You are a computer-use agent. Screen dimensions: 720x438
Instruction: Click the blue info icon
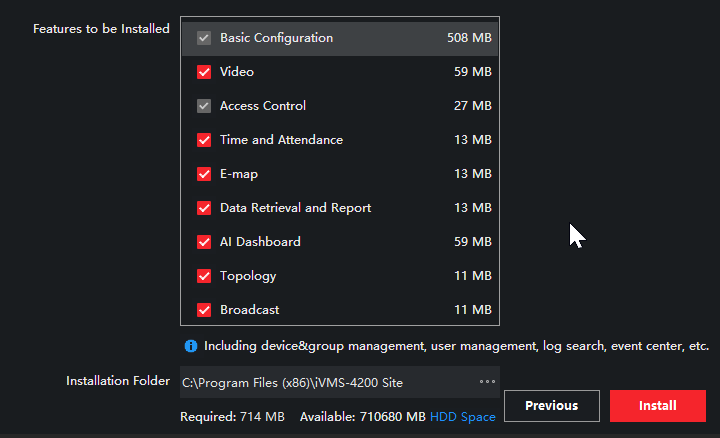[x=190, y=346]
